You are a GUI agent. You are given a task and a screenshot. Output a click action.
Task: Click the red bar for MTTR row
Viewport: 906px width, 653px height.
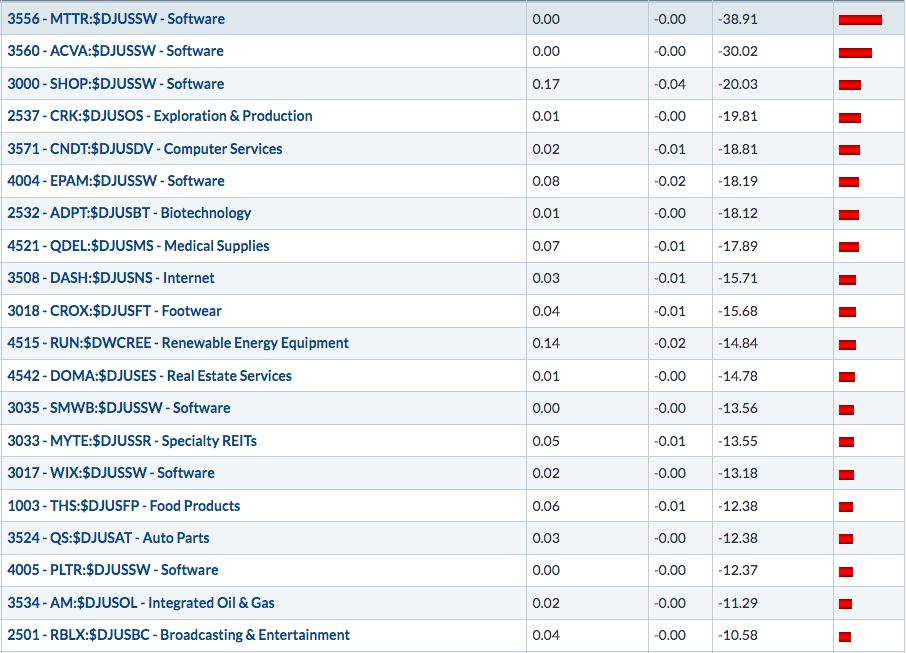pos(860,20)
